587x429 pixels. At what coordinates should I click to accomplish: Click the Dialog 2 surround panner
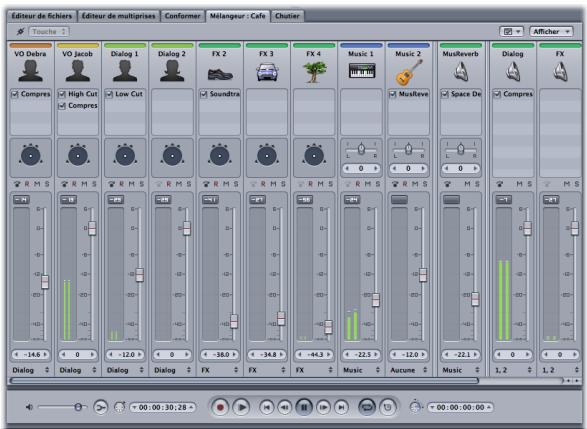click(172, 156)
